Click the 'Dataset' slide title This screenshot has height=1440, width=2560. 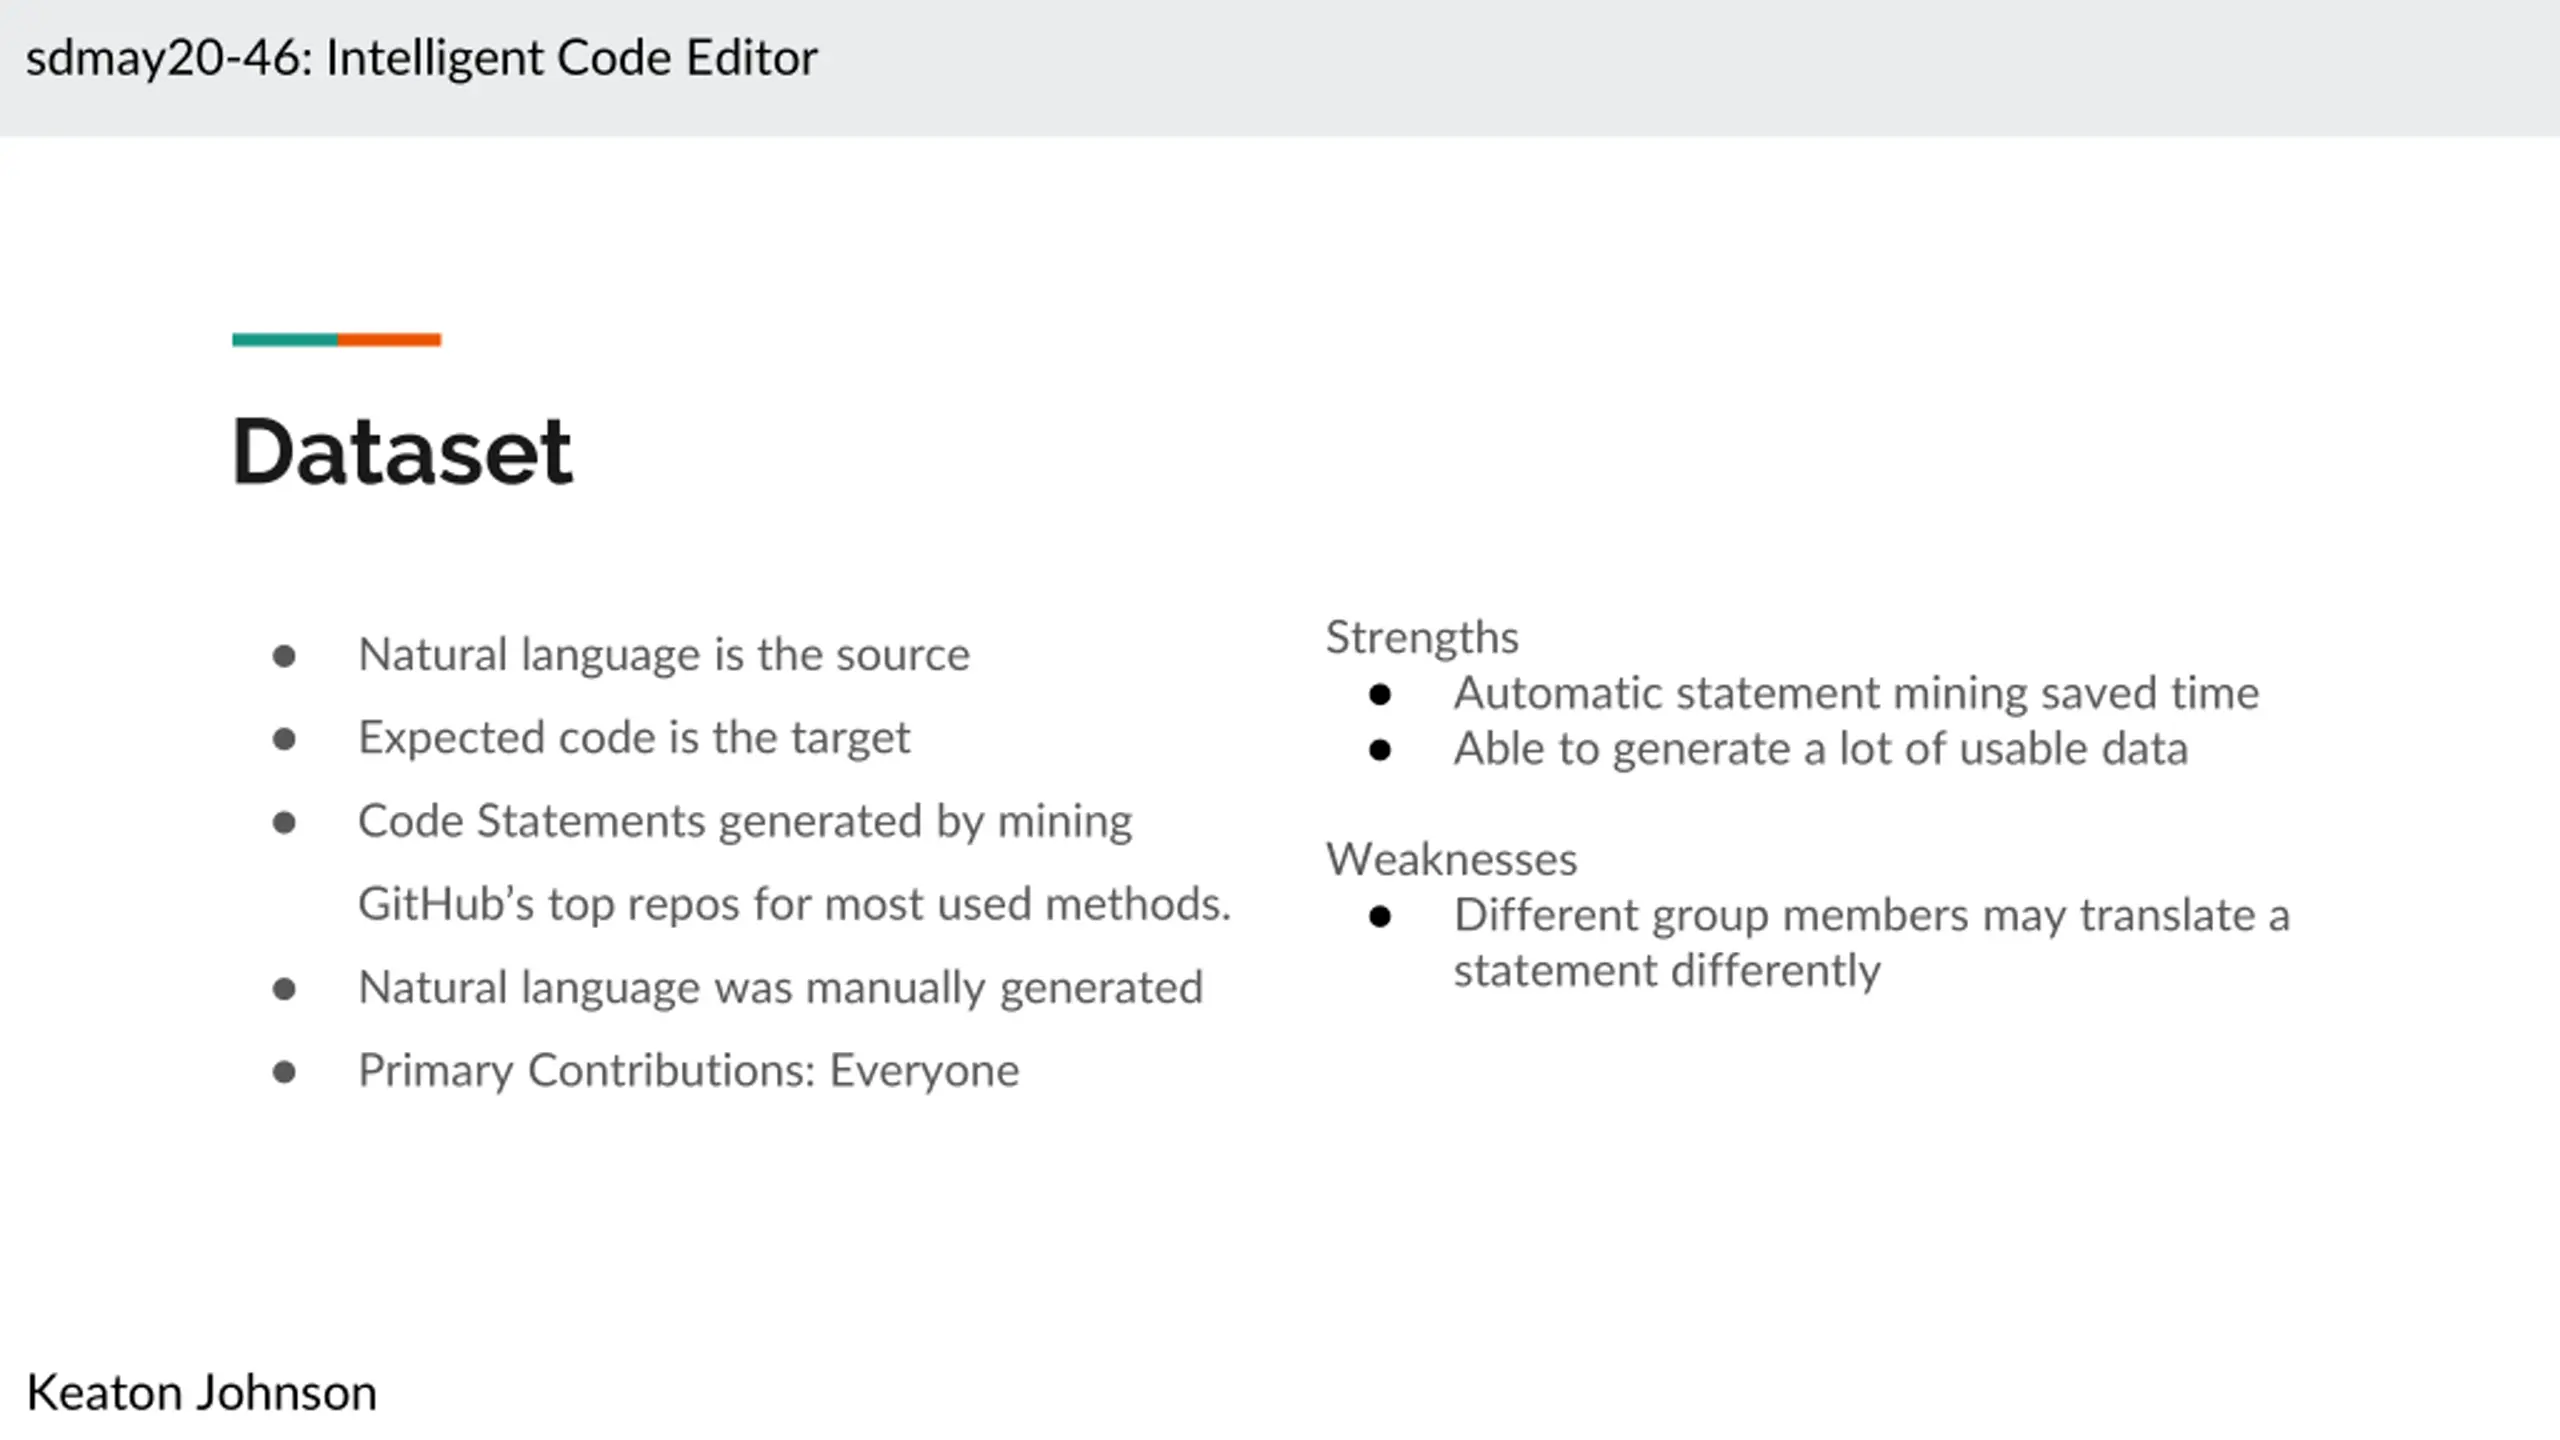[x=402, y=452]
